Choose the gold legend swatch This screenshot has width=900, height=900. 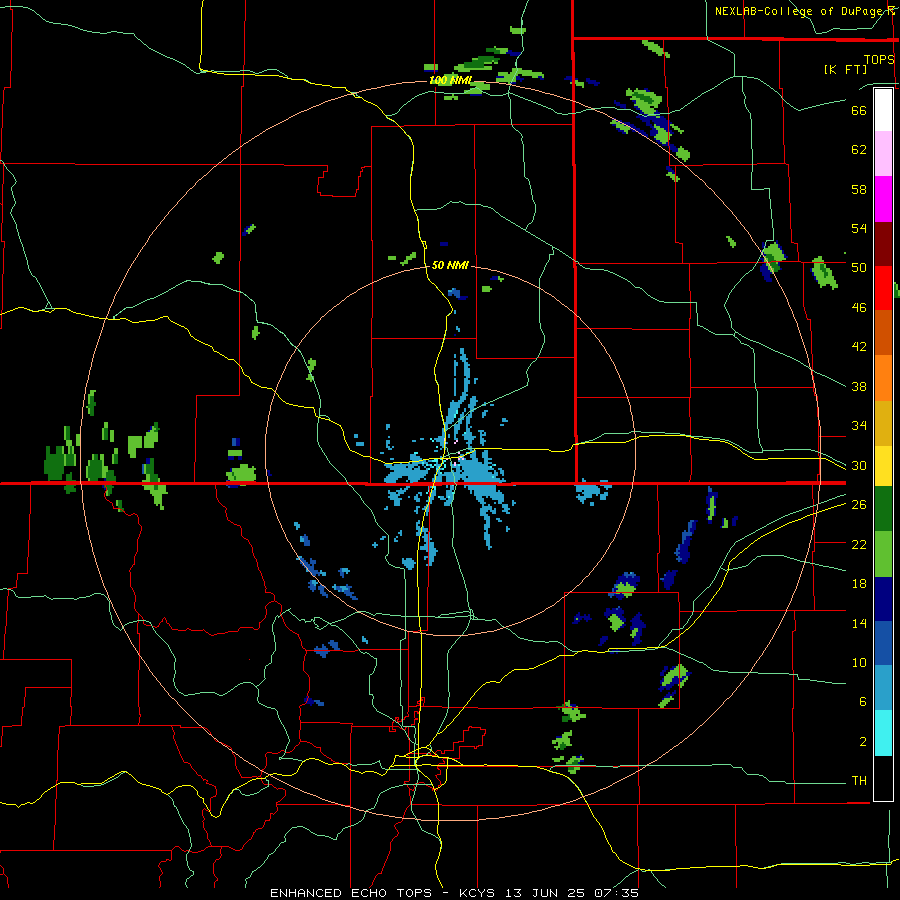[883, 423]
